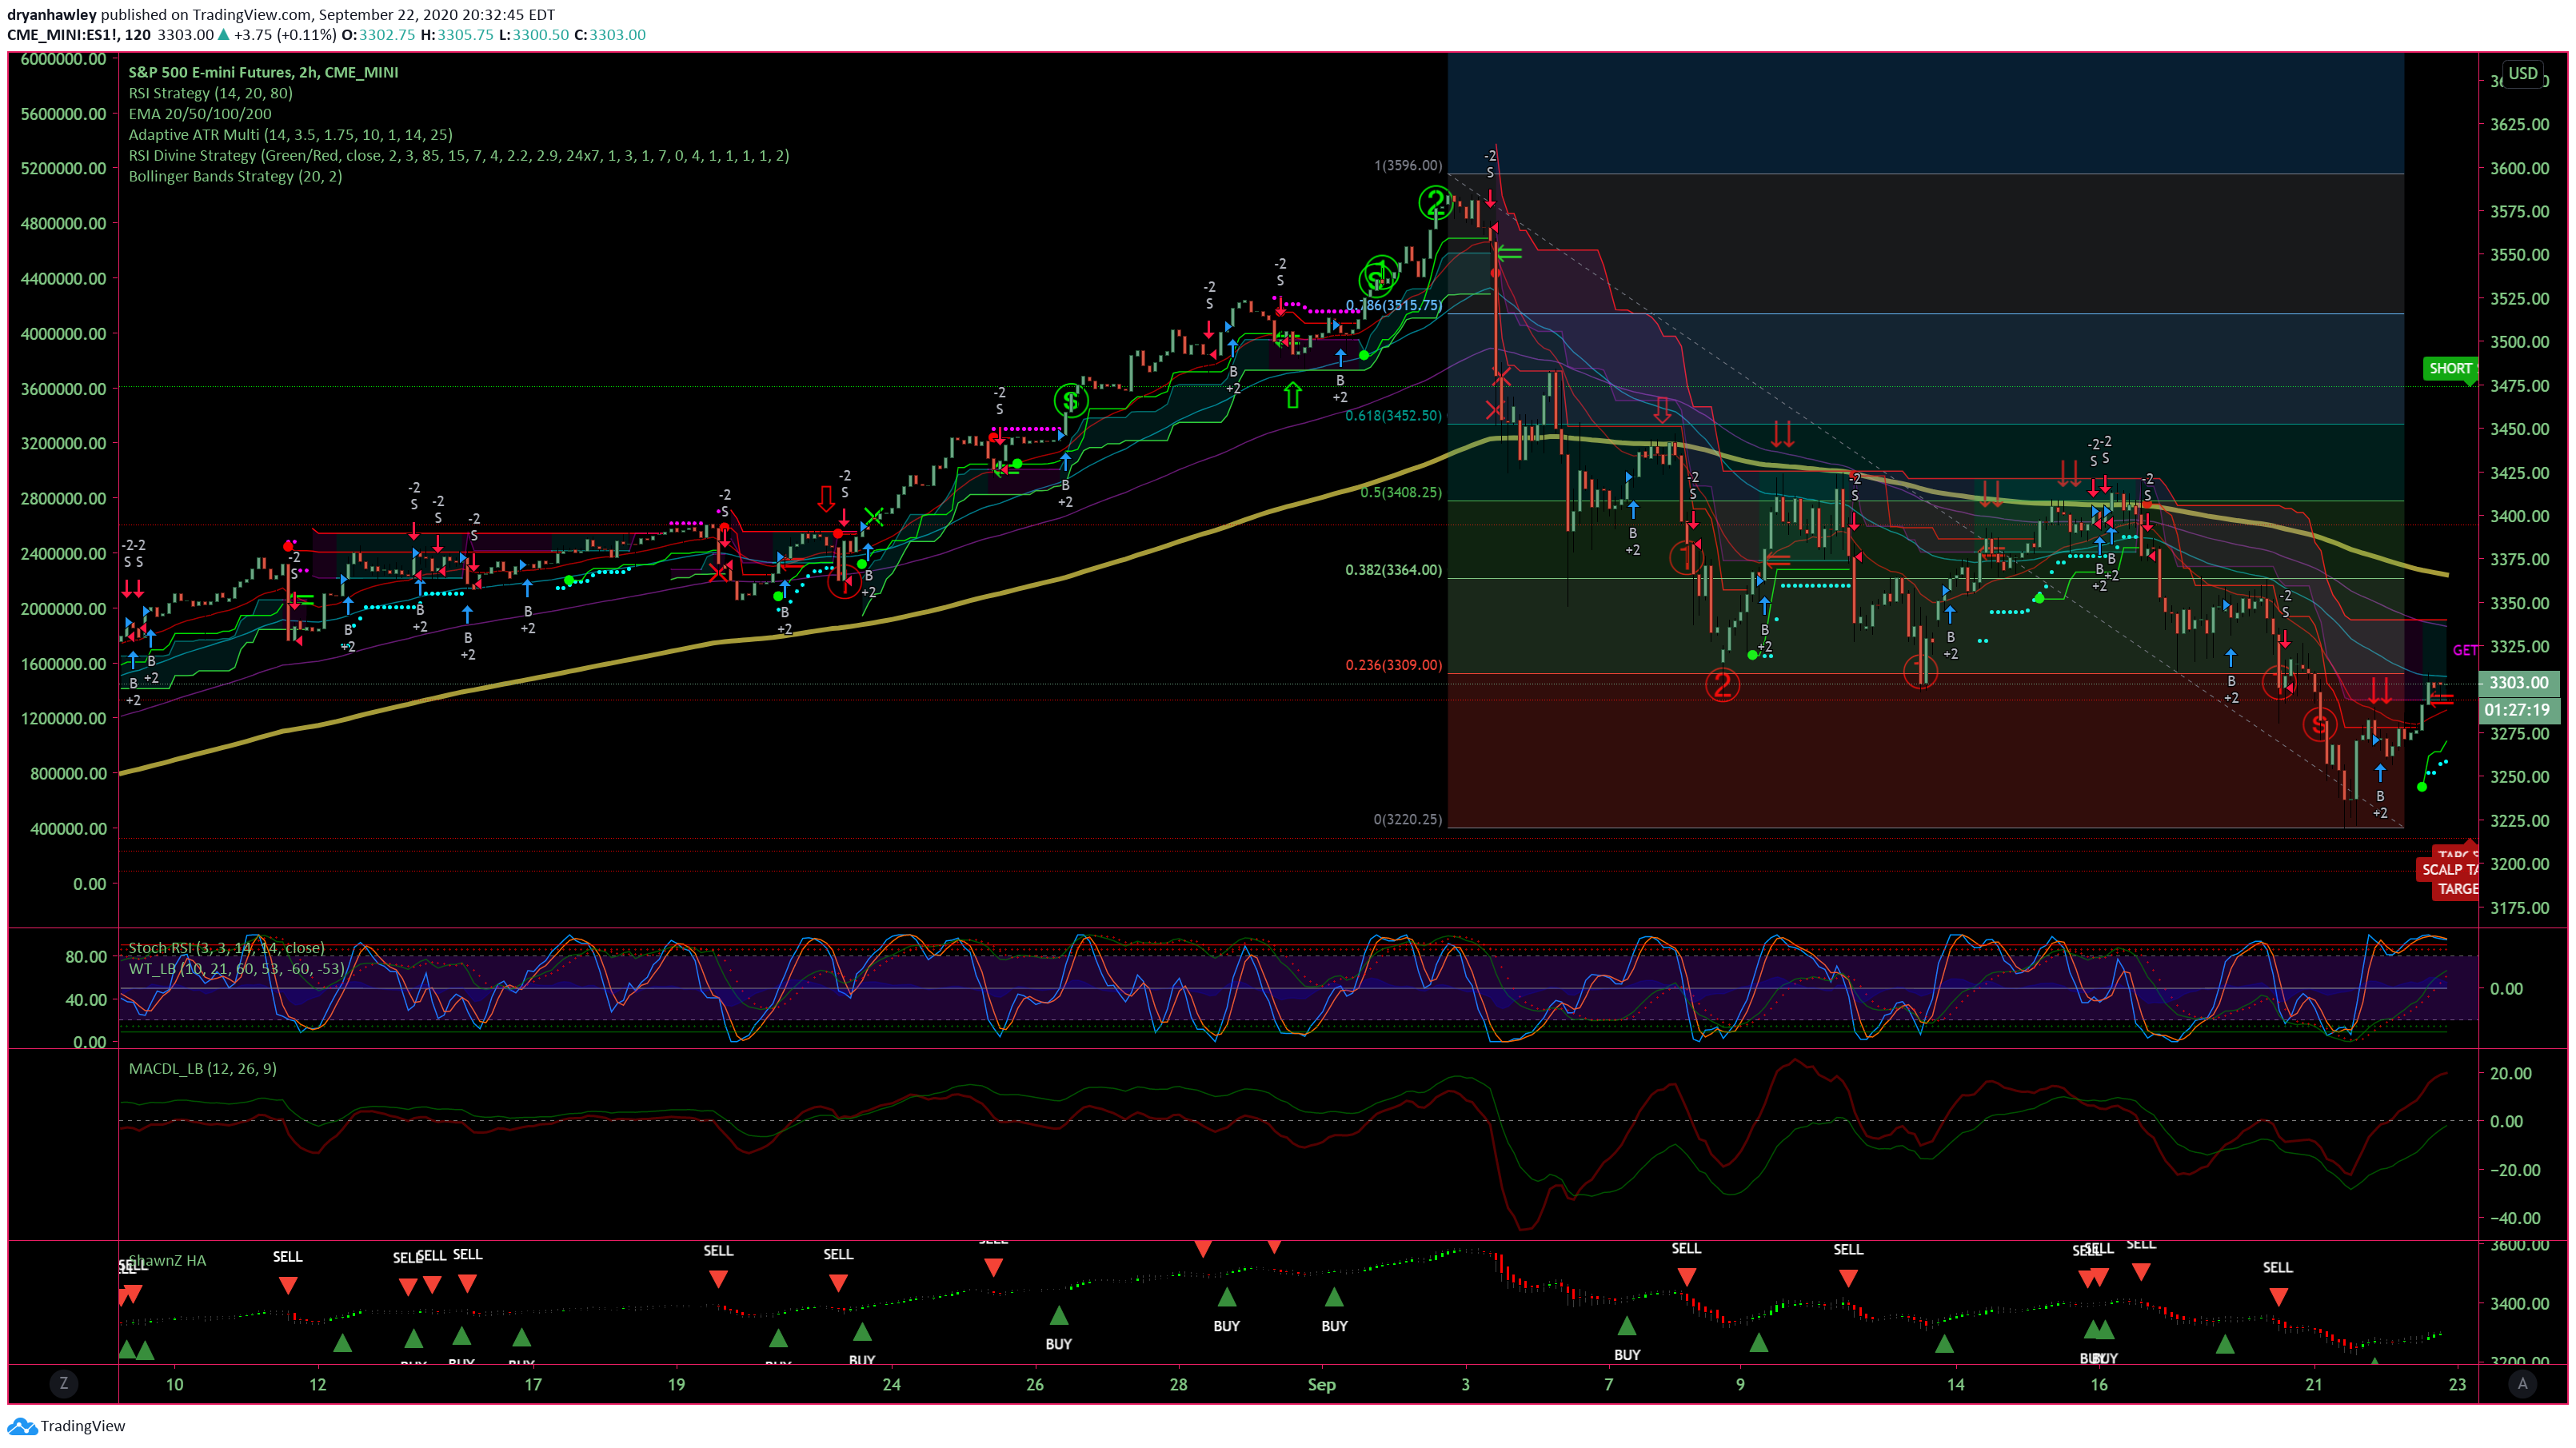The image size is (2576, 1448).
Task: Click the +3.75 (+0.11%) change value
Action: (x=285, y=35)
